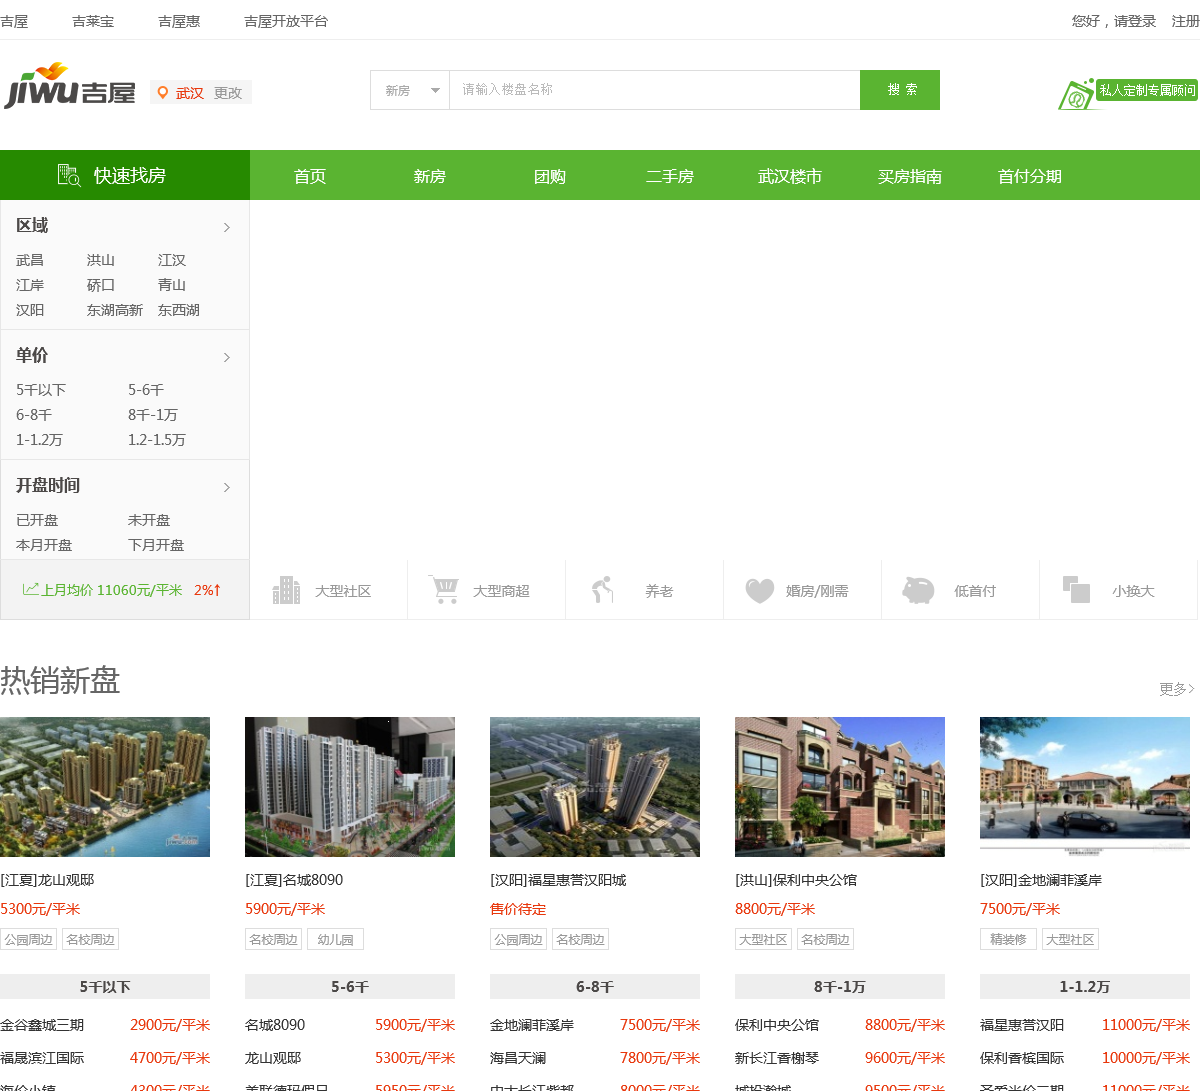Click the 注册 register link
Viewport: 1200px width, 1091px height.
coord(1186,21)
